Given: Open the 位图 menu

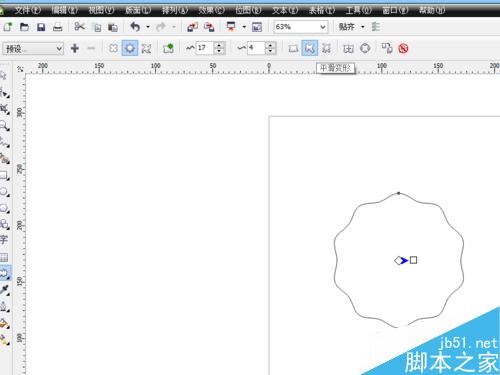Looking at the screenshot, I should (x=248, y=10).
